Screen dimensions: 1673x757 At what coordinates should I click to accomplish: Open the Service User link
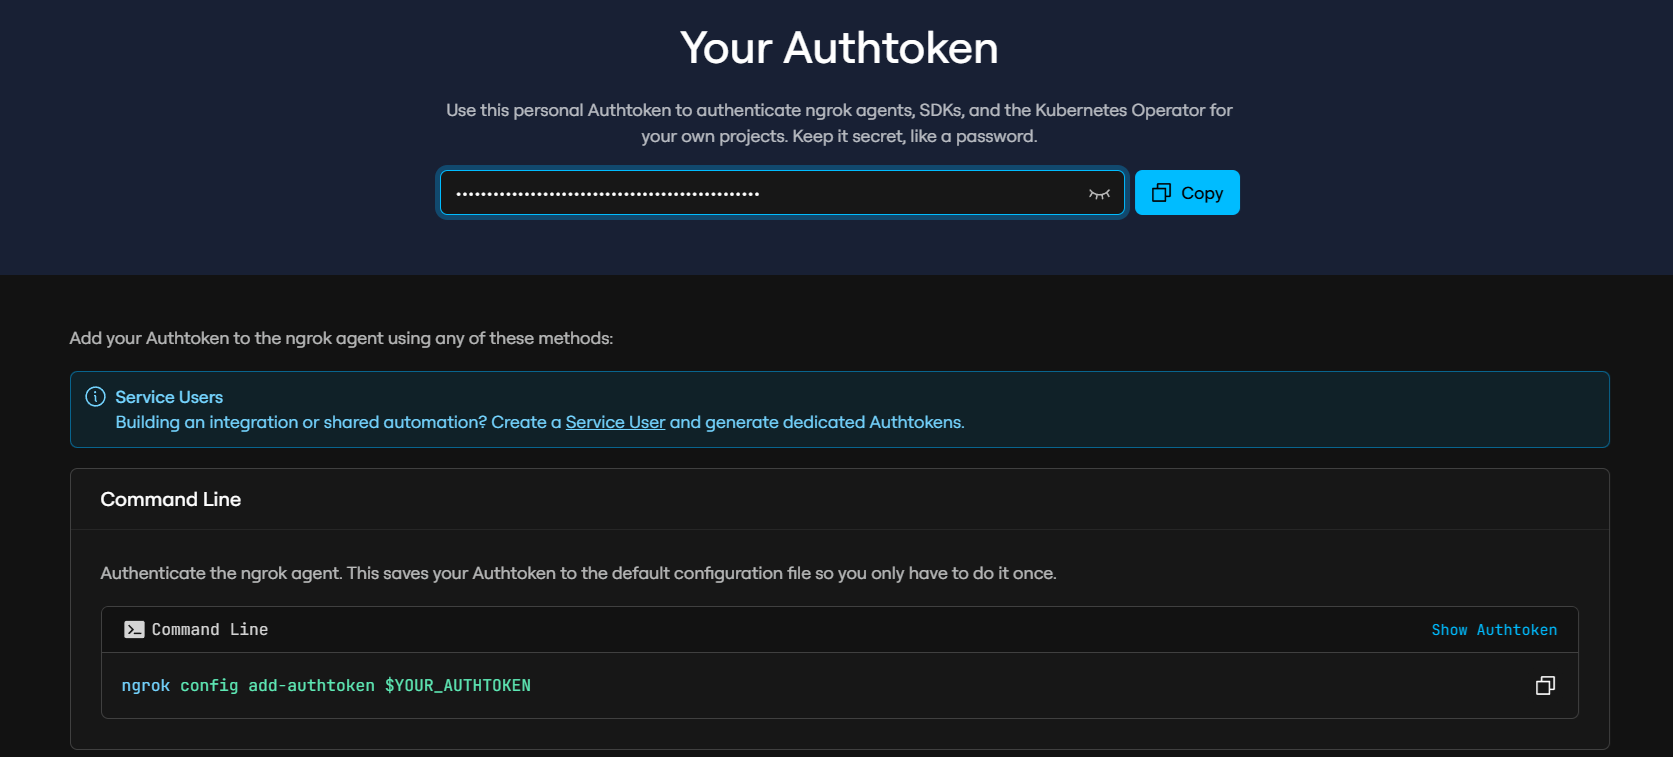pos(615,422)
